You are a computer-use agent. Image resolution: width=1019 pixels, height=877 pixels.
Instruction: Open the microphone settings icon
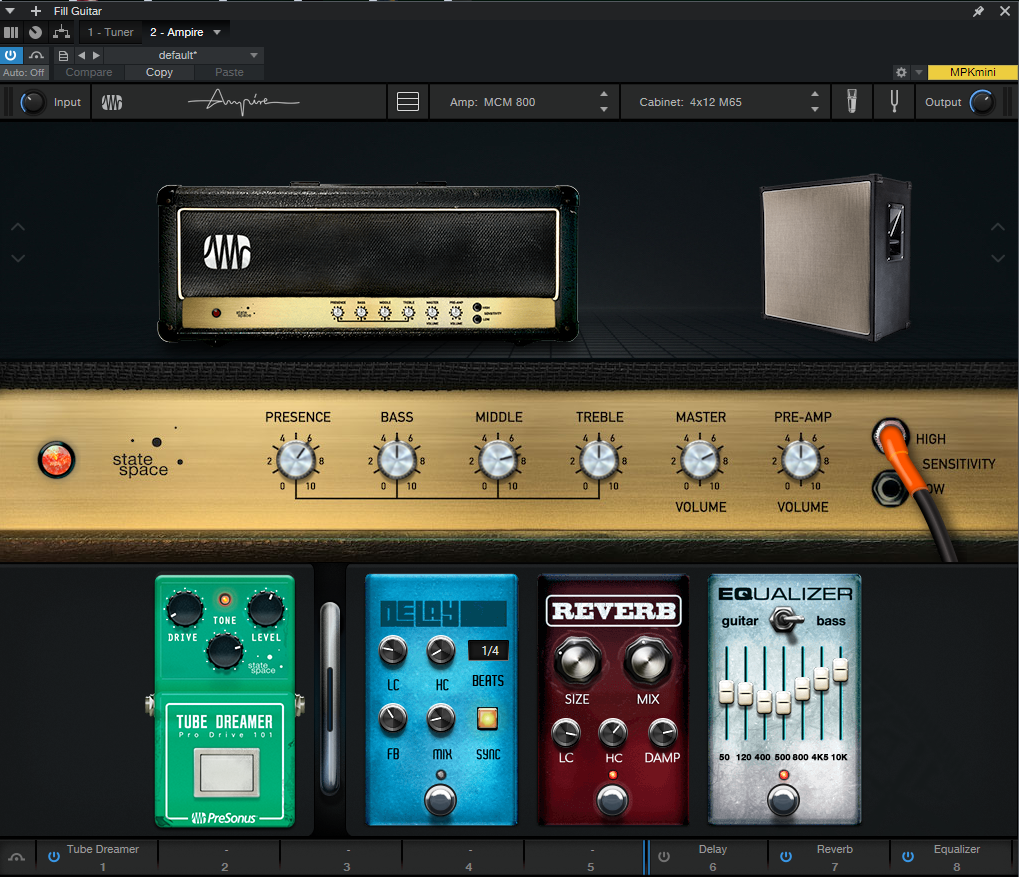point(851,101)
